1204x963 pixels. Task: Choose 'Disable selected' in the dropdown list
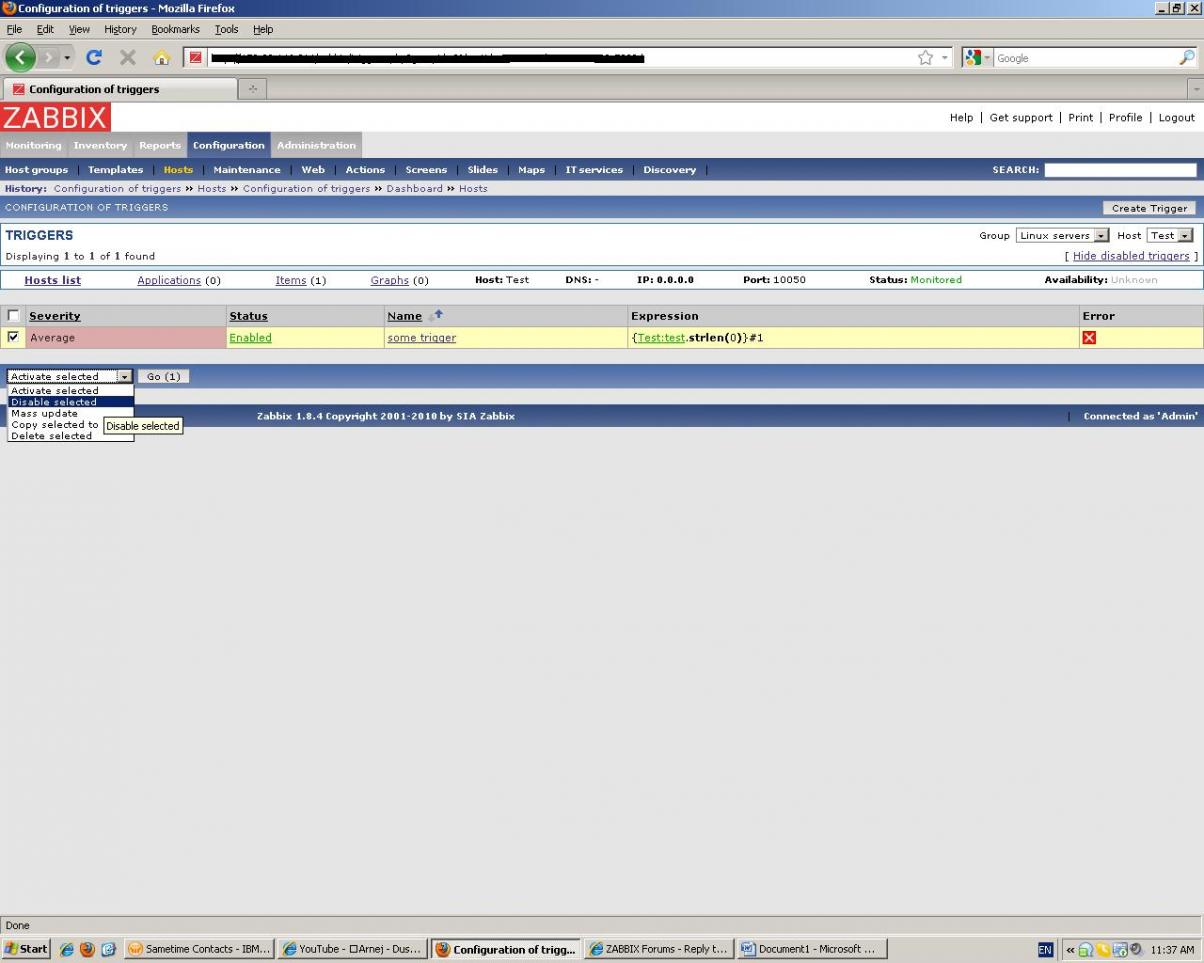[x=70, y=402]
